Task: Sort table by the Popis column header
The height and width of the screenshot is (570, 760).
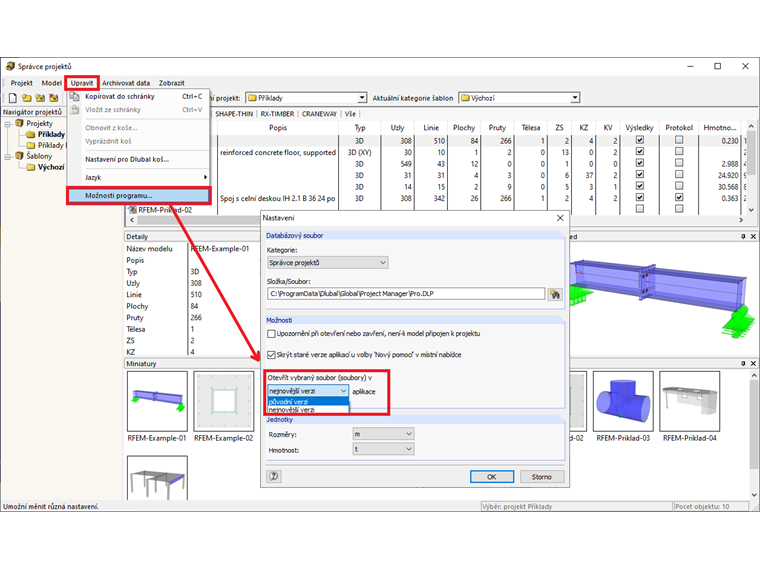Action: 278,128
